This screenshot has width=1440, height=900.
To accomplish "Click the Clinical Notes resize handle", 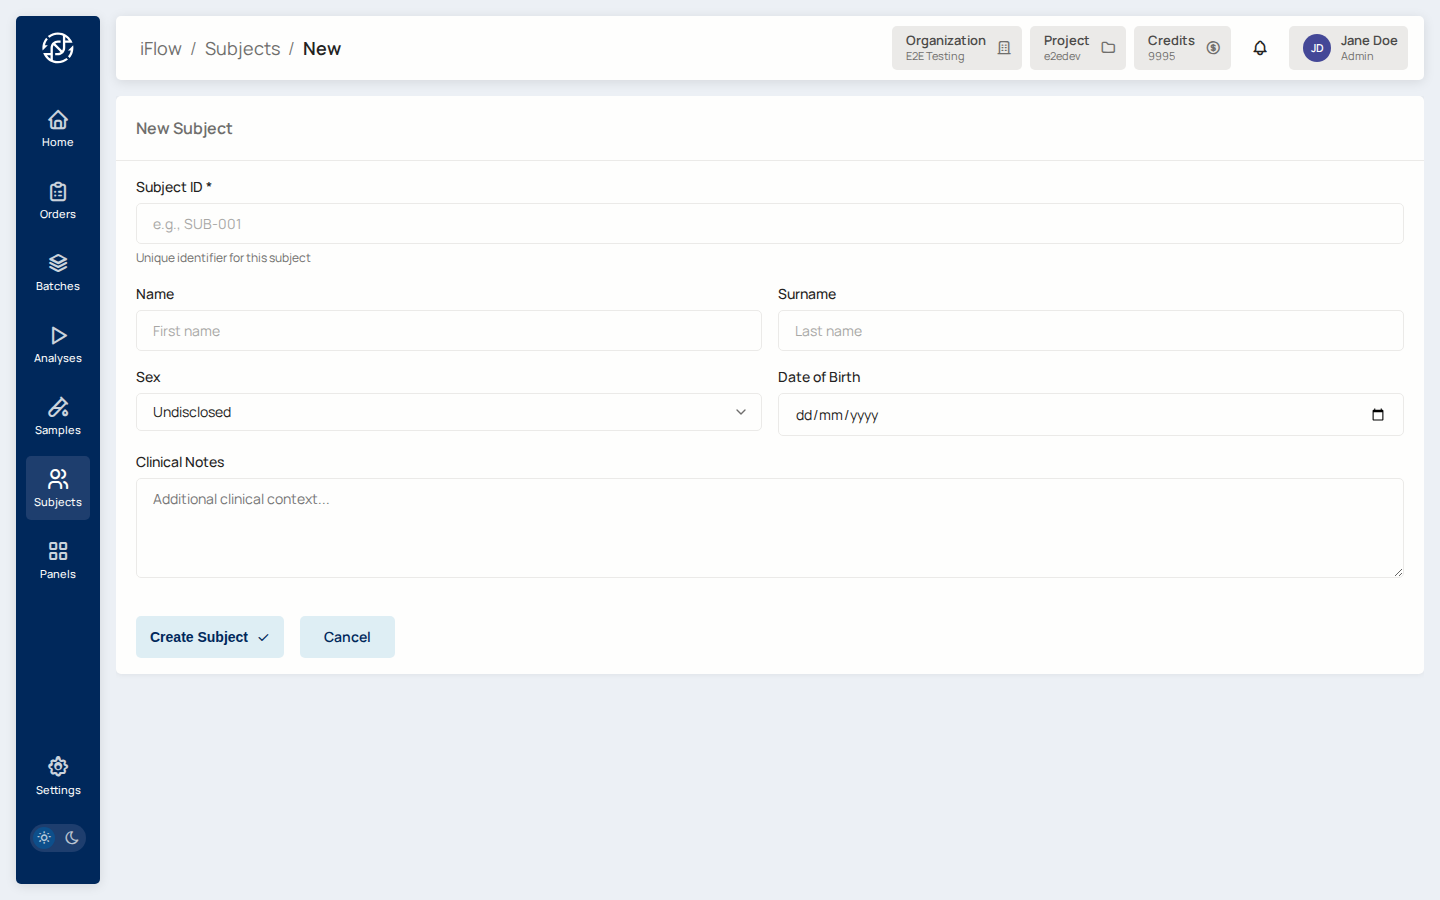I will [1397, 571].
